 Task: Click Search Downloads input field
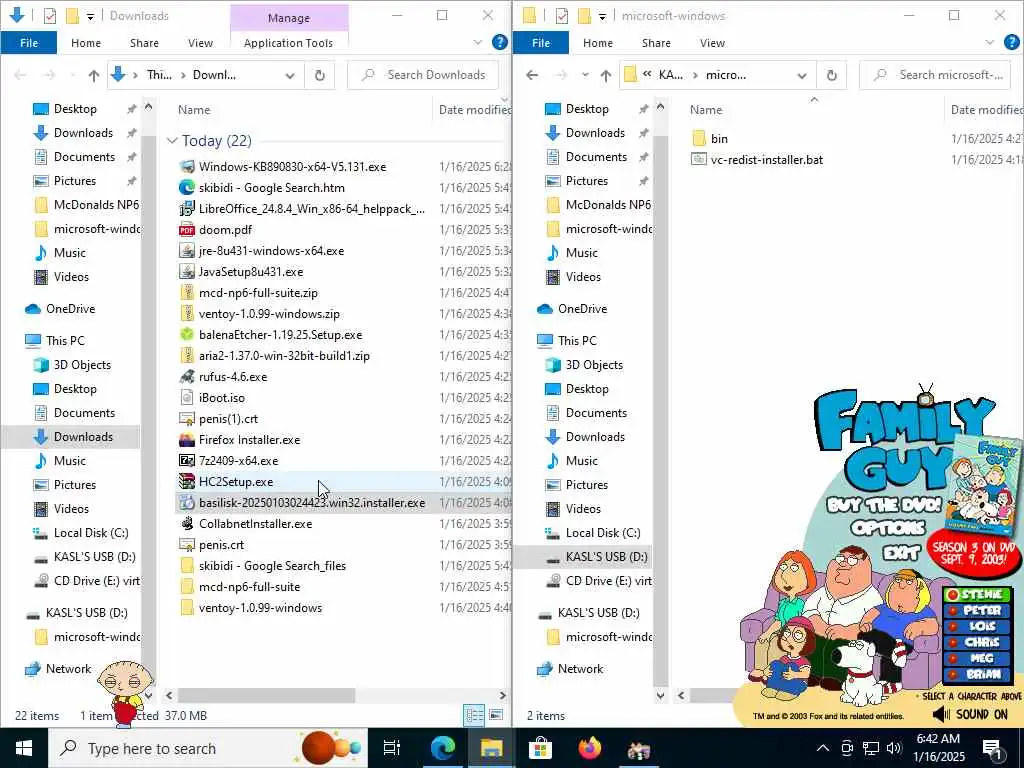pos(423,75)
